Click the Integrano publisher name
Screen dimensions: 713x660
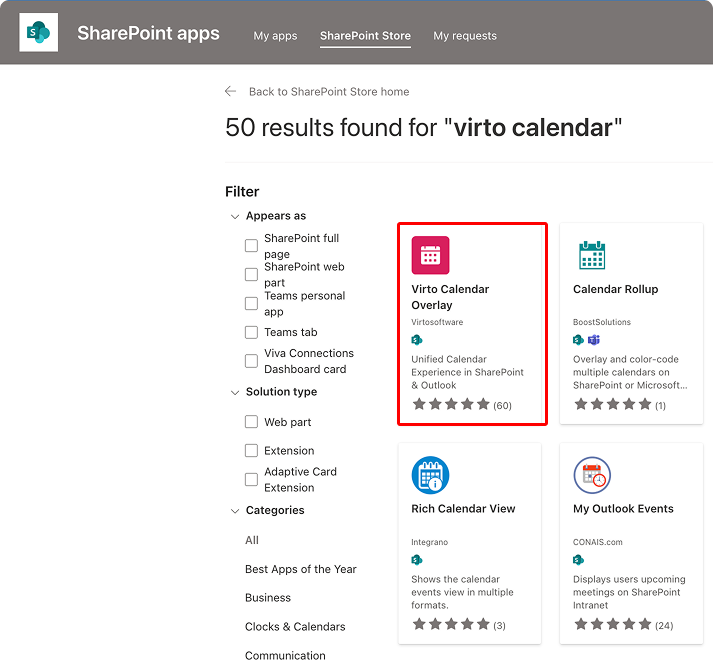(x=429, y=542)
